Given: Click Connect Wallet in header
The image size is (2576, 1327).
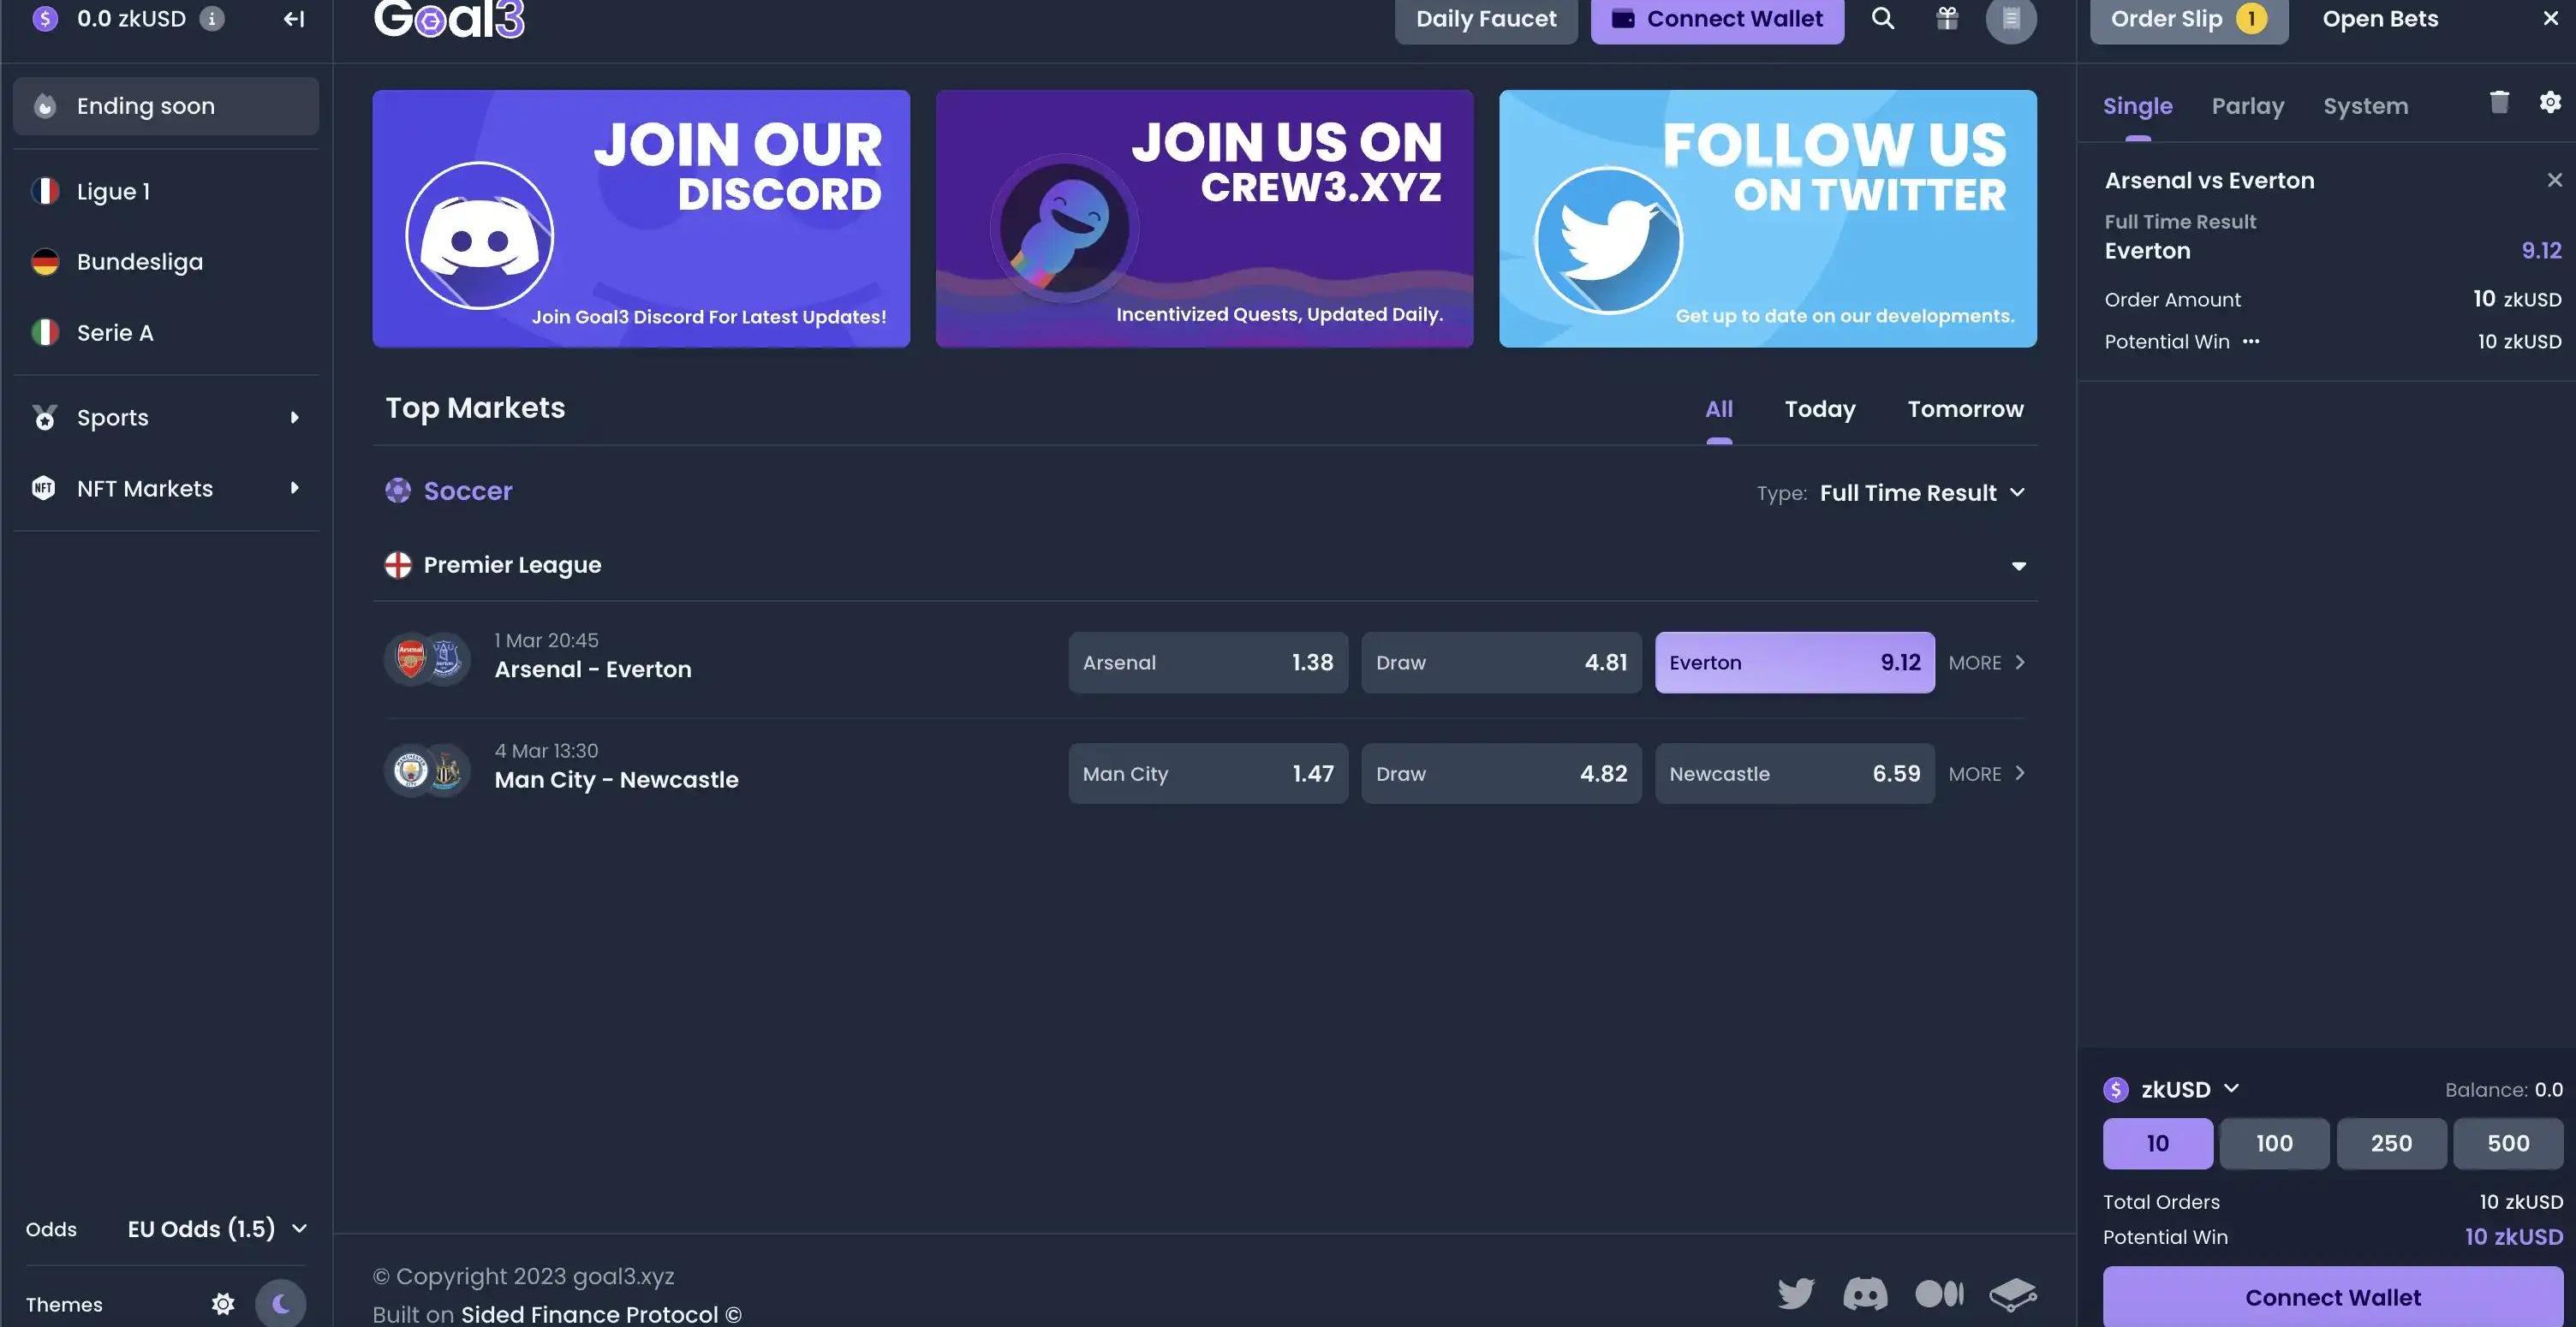Looking at the screenshot, I should [1717, 19].
